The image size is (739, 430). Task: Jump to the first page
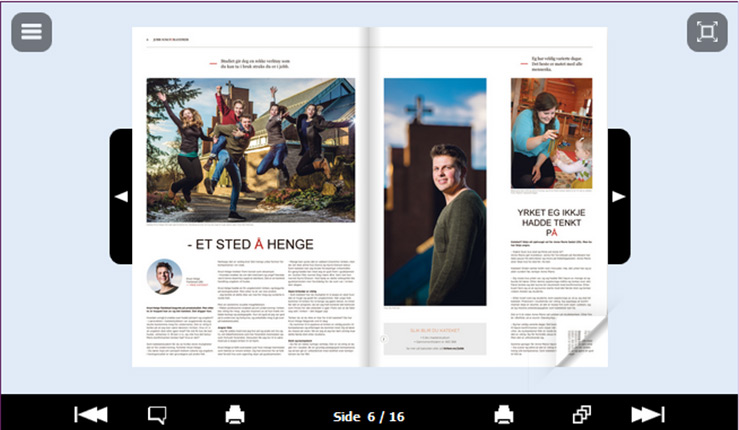tap(91, 415)
